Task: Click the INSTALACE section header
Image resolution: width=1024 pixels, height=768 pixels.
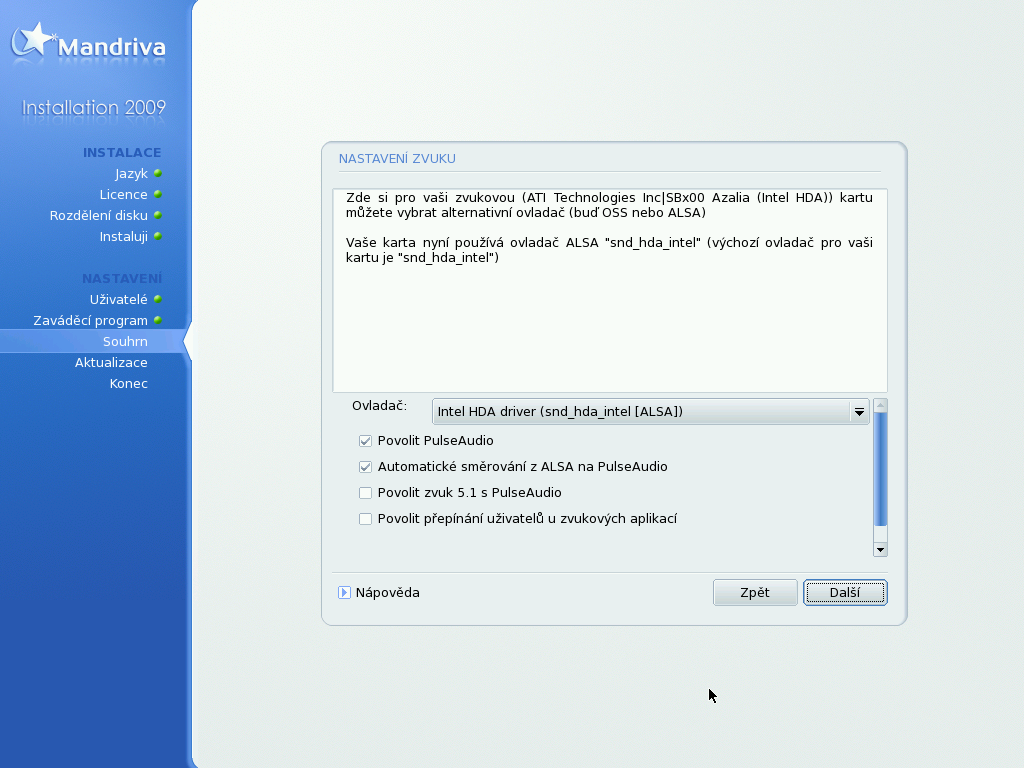Action: (122, 153)
